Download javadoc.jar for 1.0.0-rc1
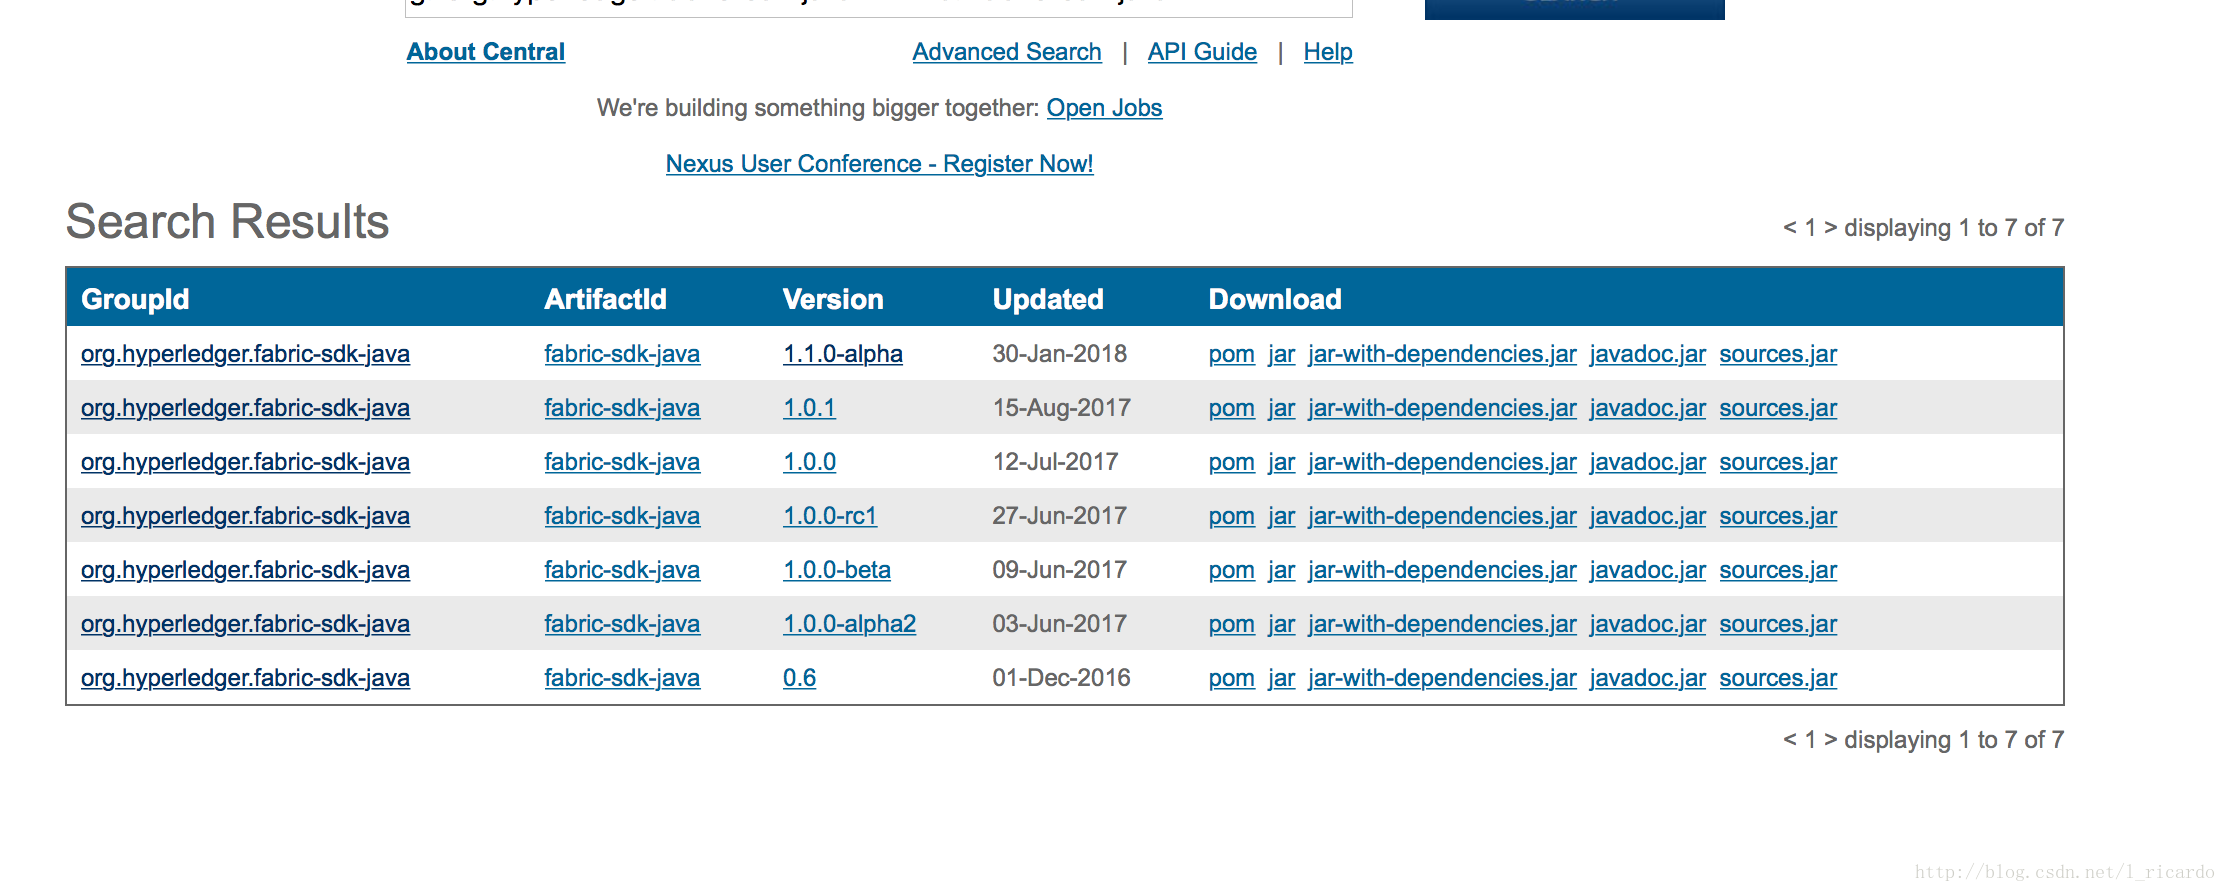Viewport: 2226px width, 892px height. click(1647, 516)
